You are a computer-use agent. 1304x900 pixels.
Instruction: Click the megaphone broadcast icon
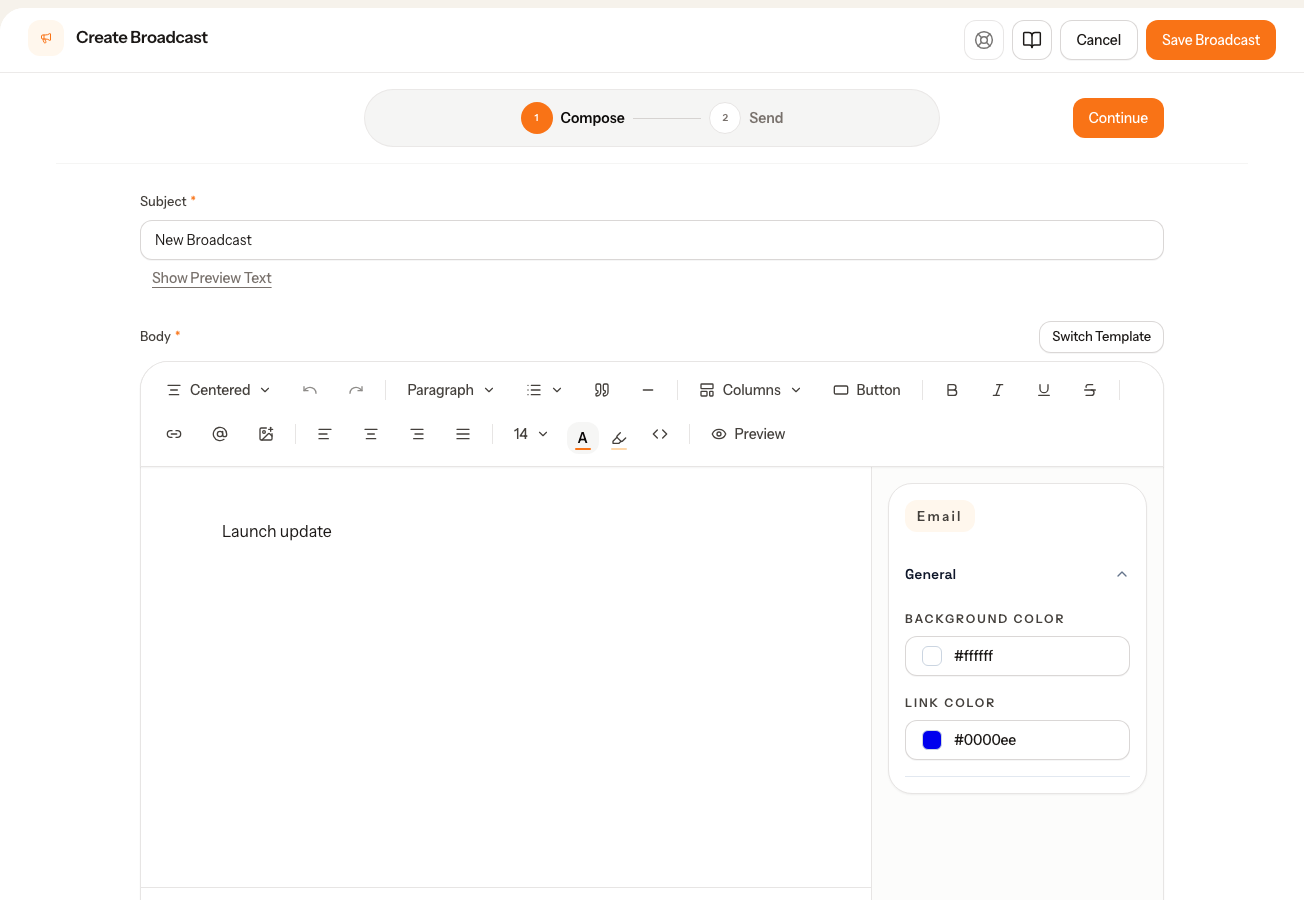[x=46, y=38]
